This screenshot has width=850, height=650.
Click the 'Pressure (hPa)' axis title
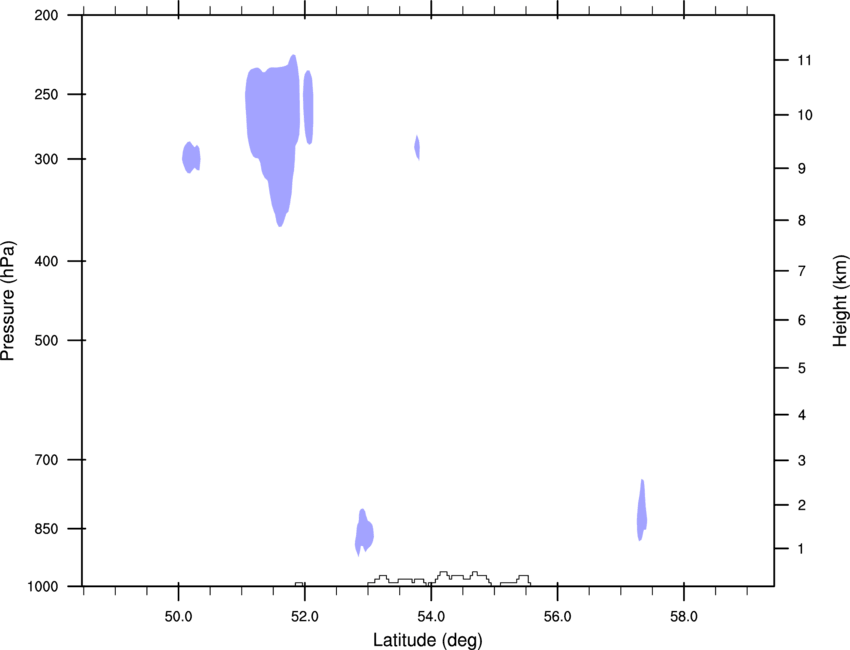[x=8, y=301]
